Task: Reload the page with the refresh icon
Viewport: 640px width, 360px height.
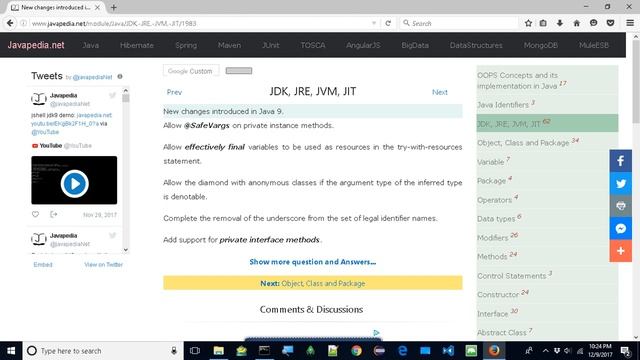Action: [x=388, y=23]
